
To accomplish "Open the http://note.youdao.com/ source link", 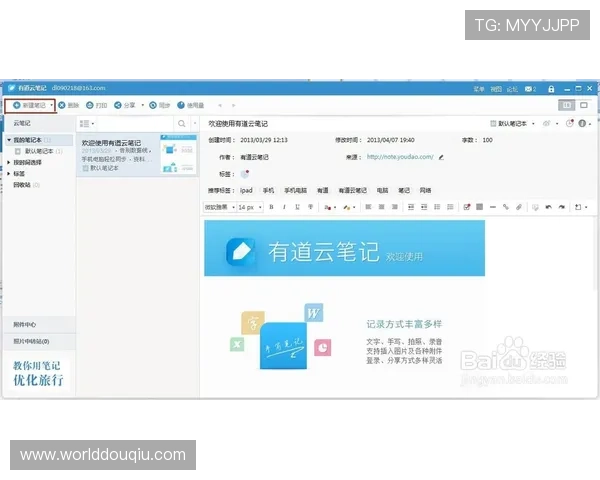I will click(400, 157).
